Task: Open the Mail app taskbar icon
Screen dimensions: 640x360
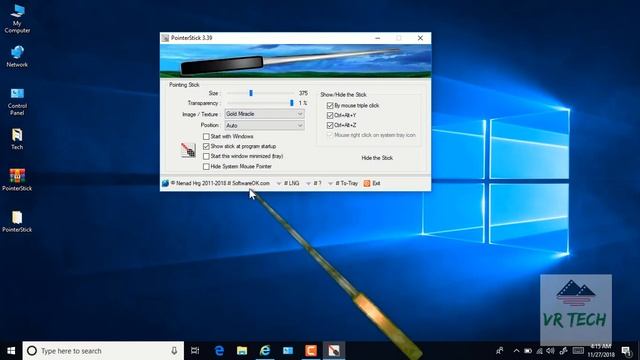Action: (x=288, y=351)
